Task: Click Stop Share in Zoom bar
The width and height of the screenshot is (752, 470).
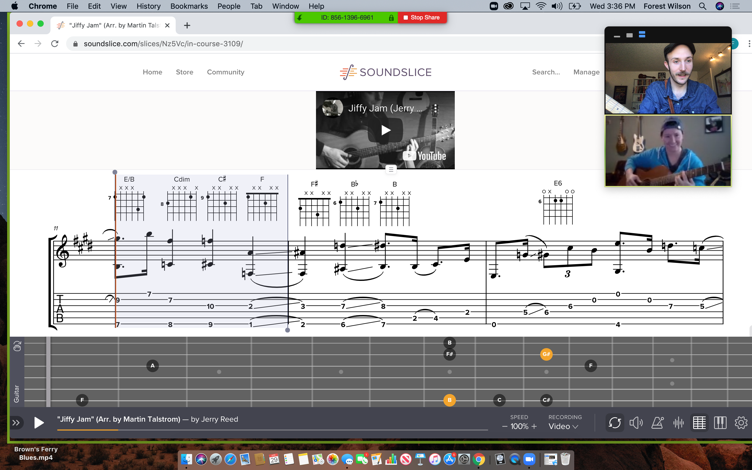Action: [421, 18]
